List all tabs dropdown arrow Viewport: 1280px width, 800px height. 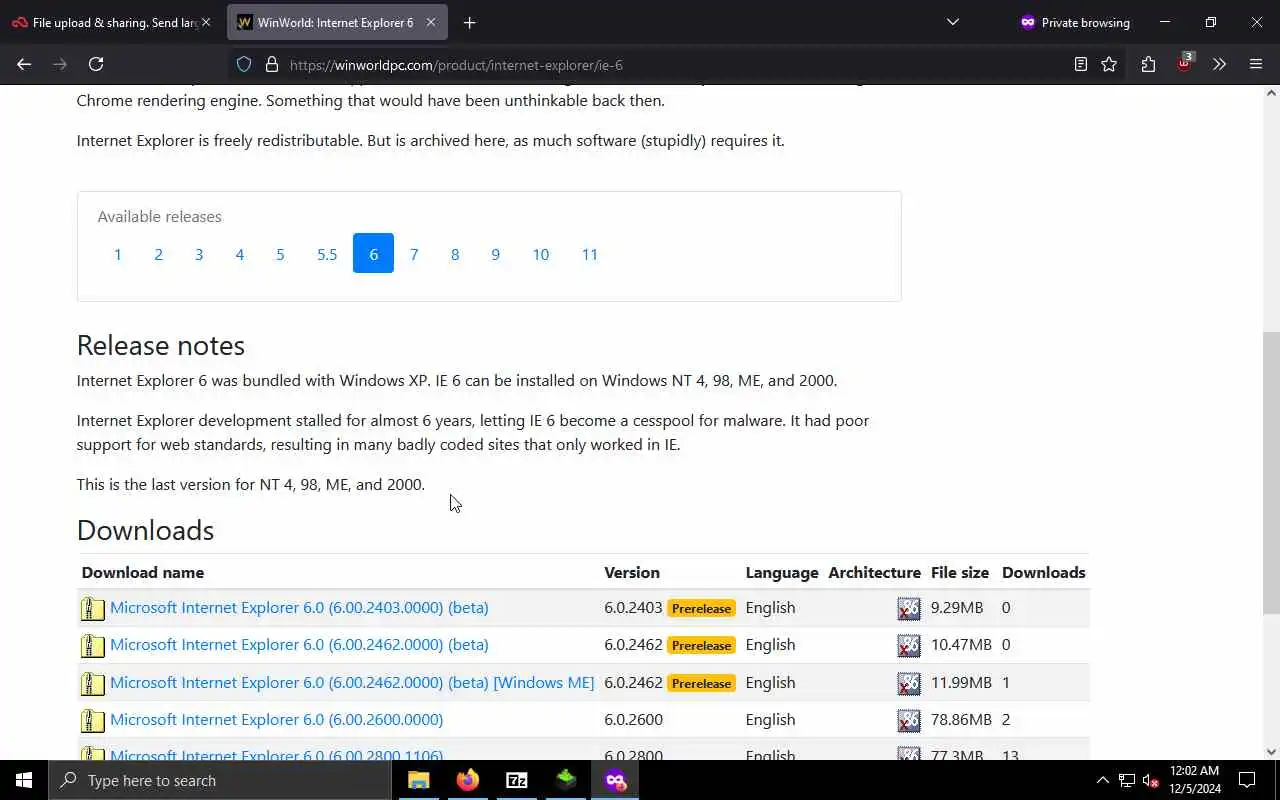tap(952, 22)
